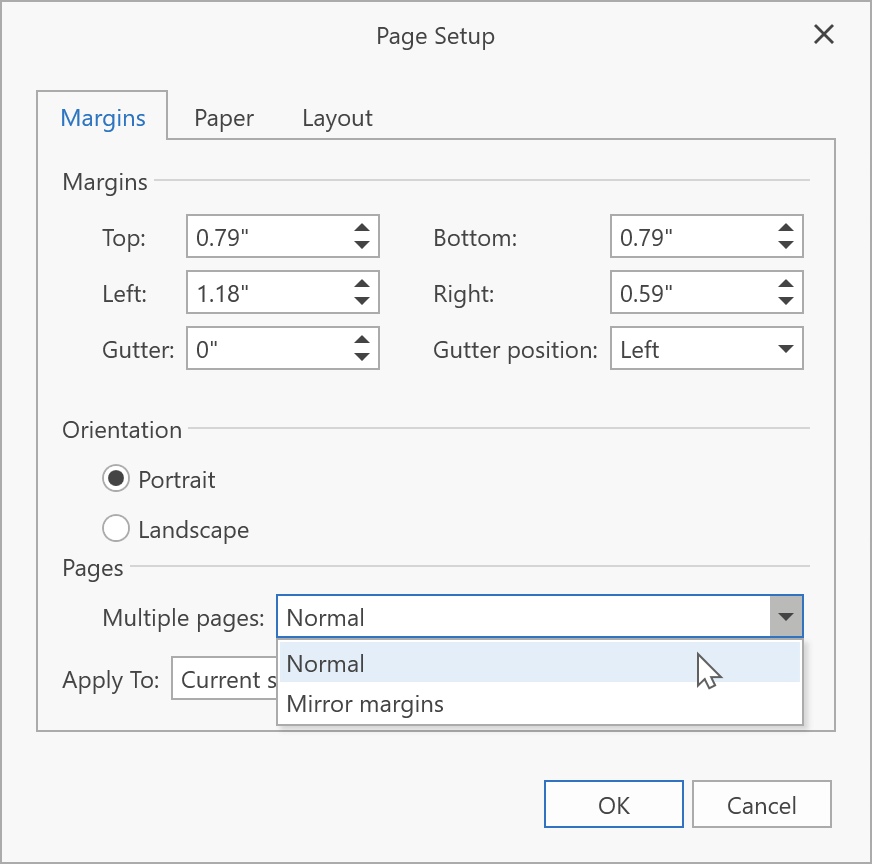
Task: Increase the Top margin with up arrow
Action: pyautogui.click(x=362, y=229)
